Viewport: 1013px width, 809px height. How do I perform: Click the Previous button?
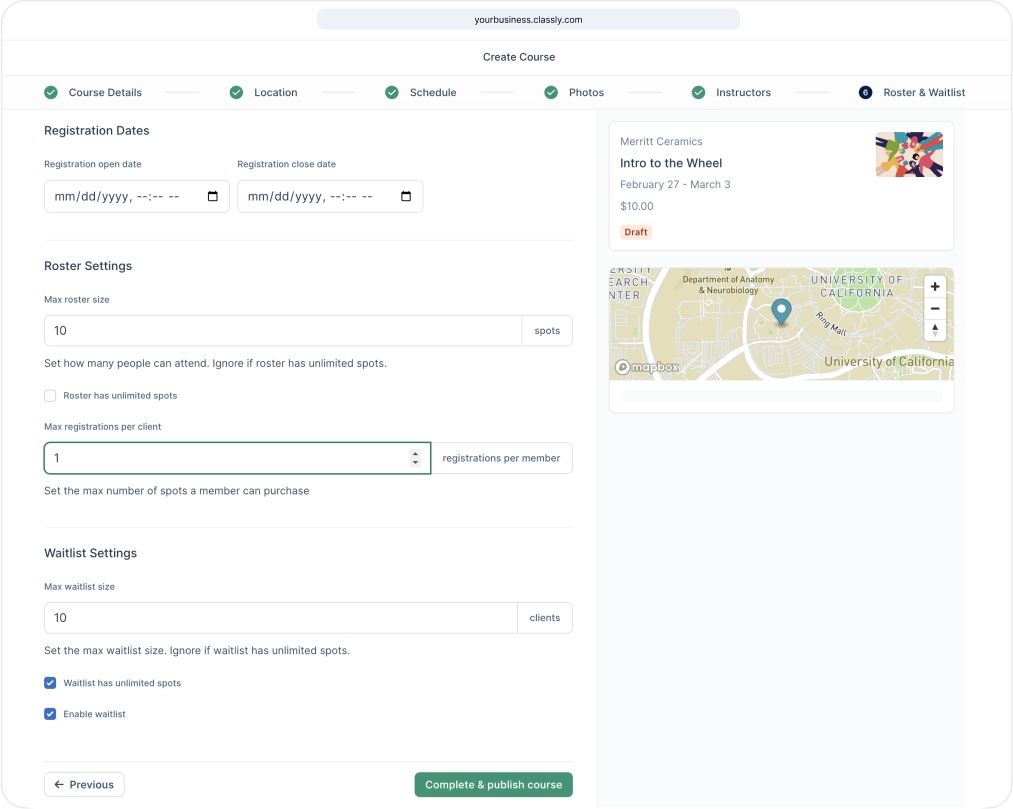point(84,784)
